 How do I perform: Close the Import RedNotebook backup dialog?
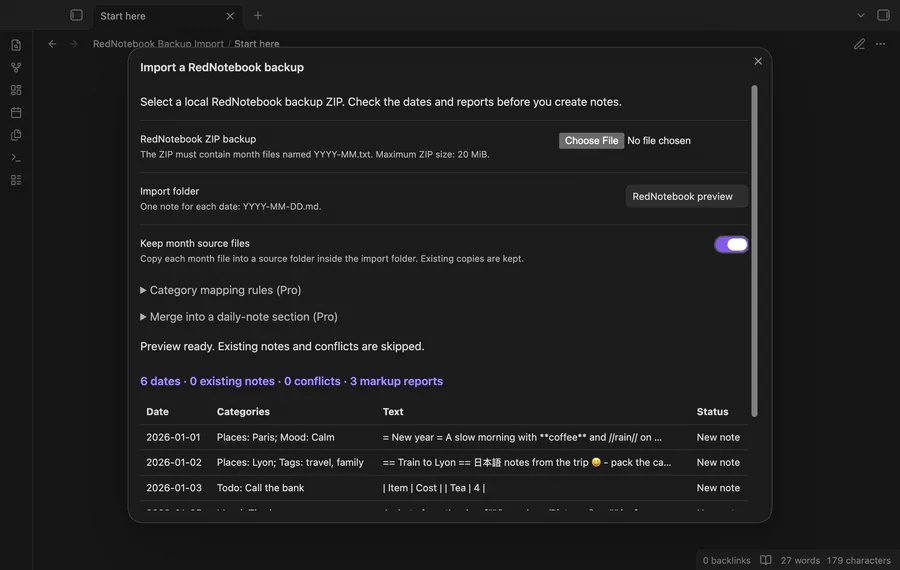coord(758,61)
